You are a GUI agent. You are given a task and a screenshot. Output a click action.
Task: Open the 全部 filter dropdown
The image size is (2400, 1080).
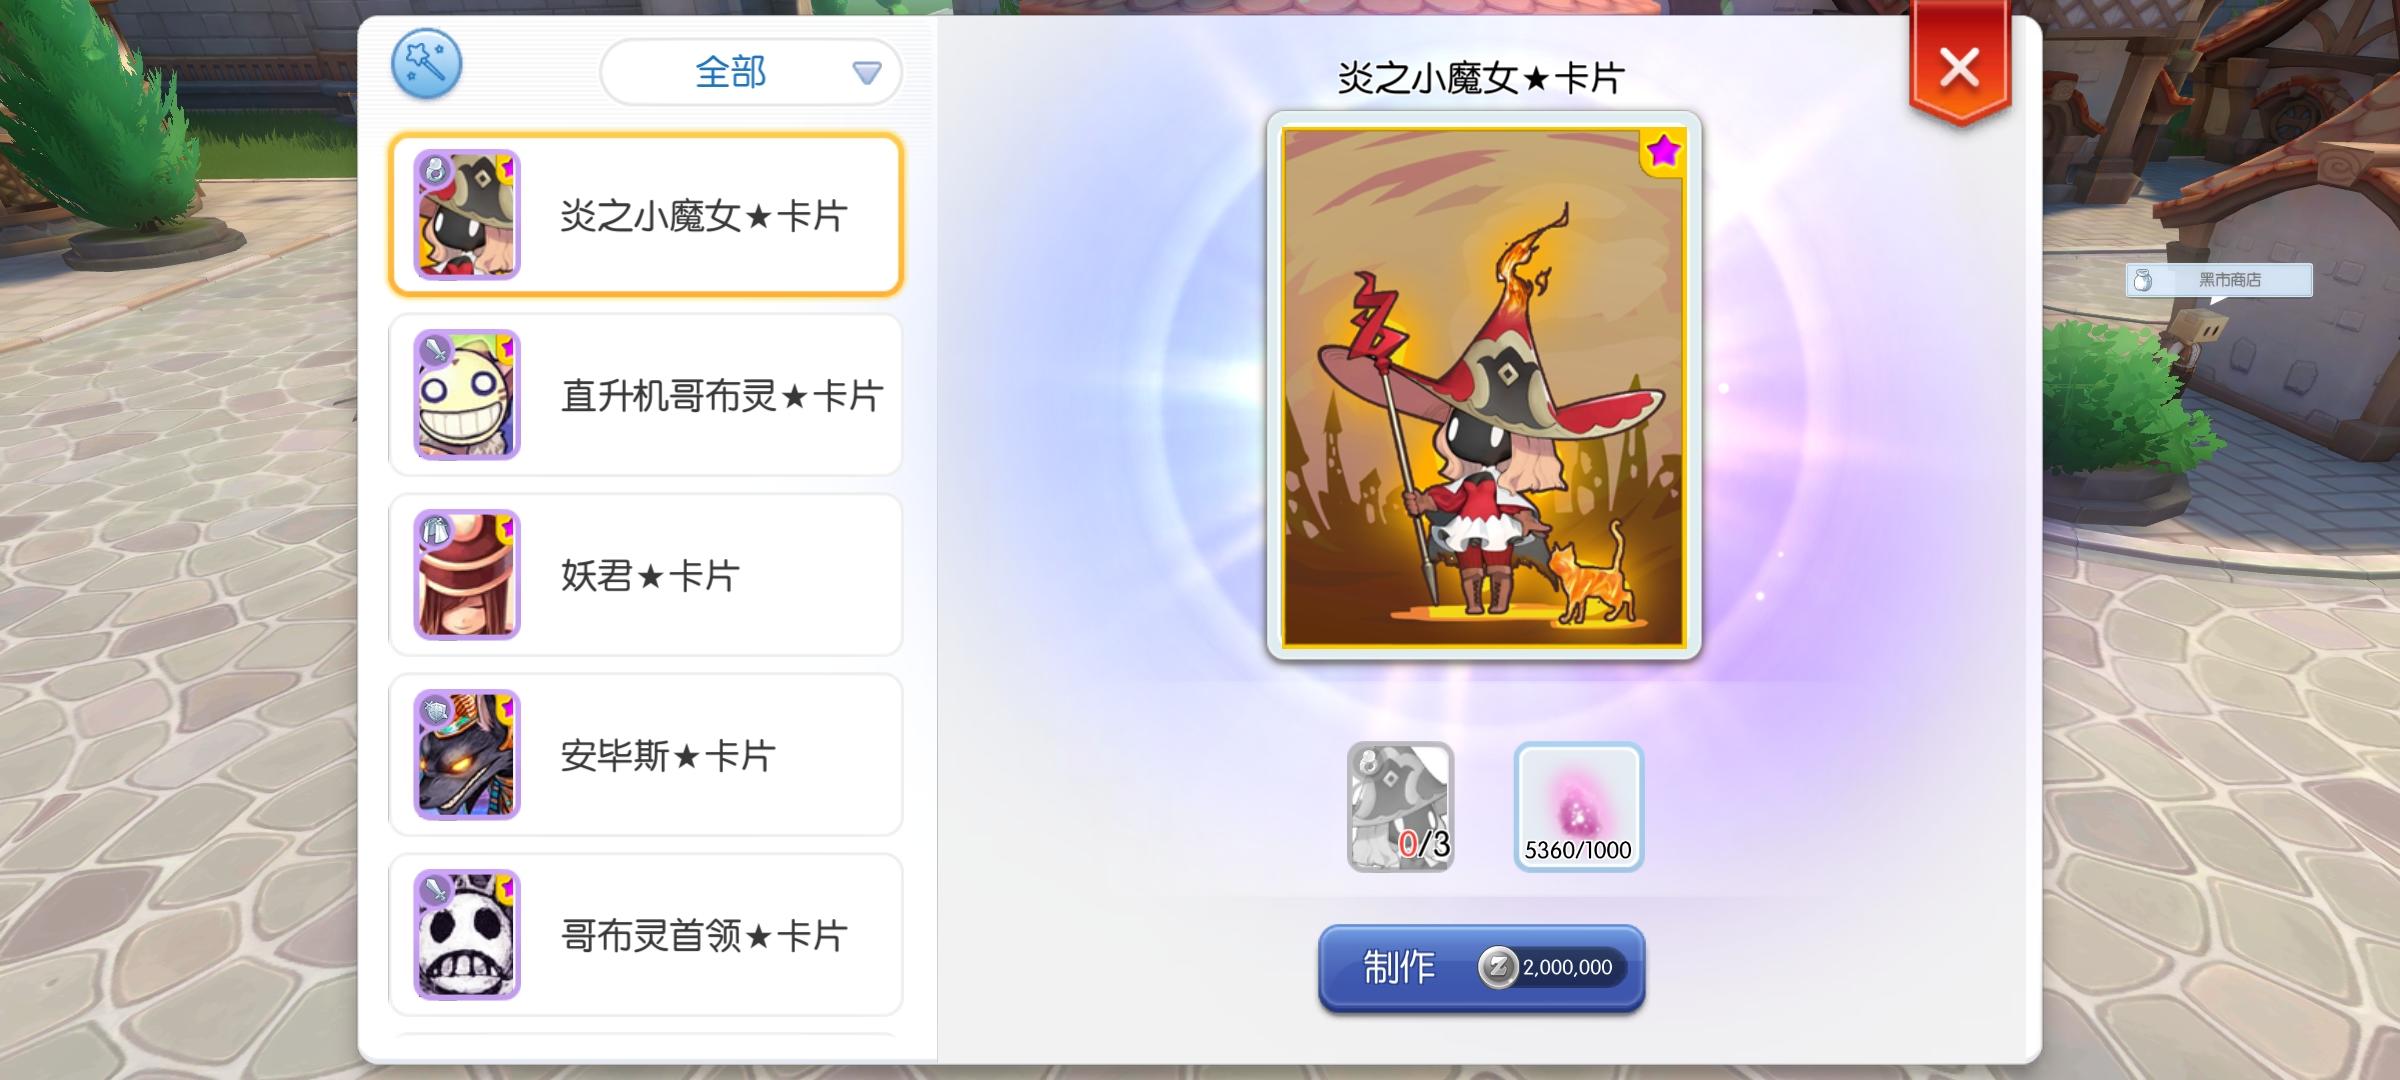751,72
